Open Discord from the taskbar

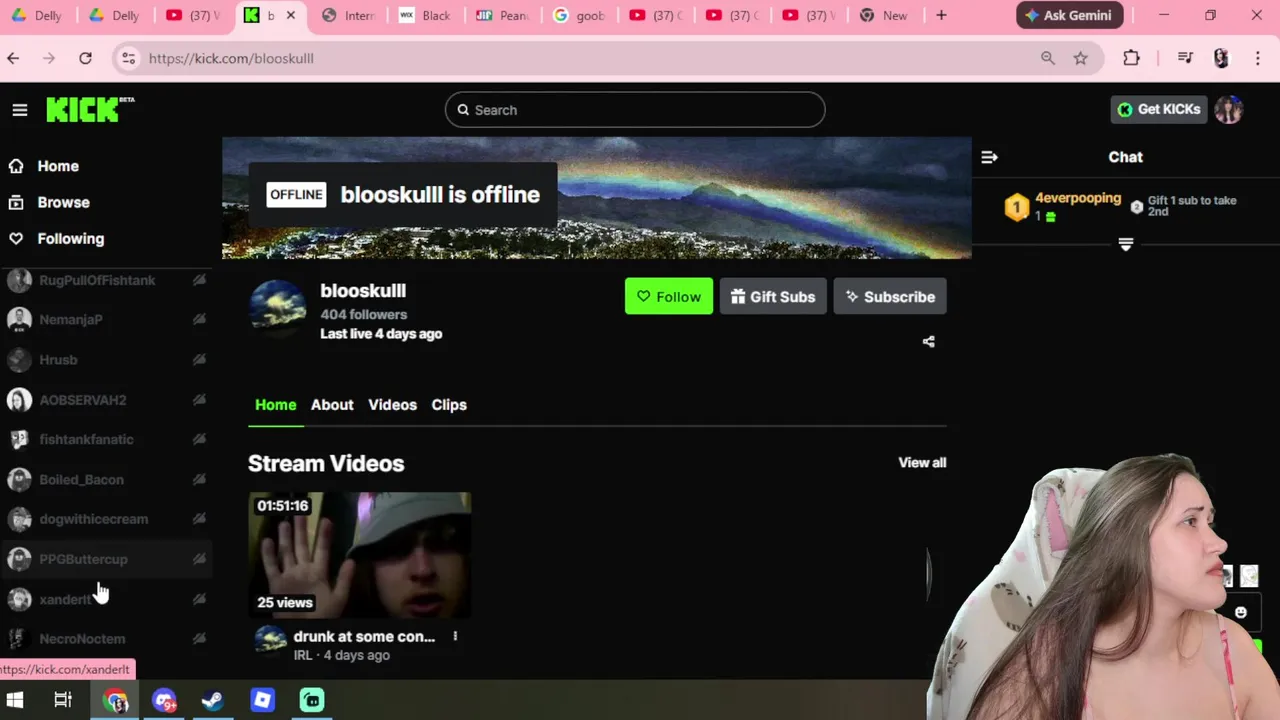(164, 700)
